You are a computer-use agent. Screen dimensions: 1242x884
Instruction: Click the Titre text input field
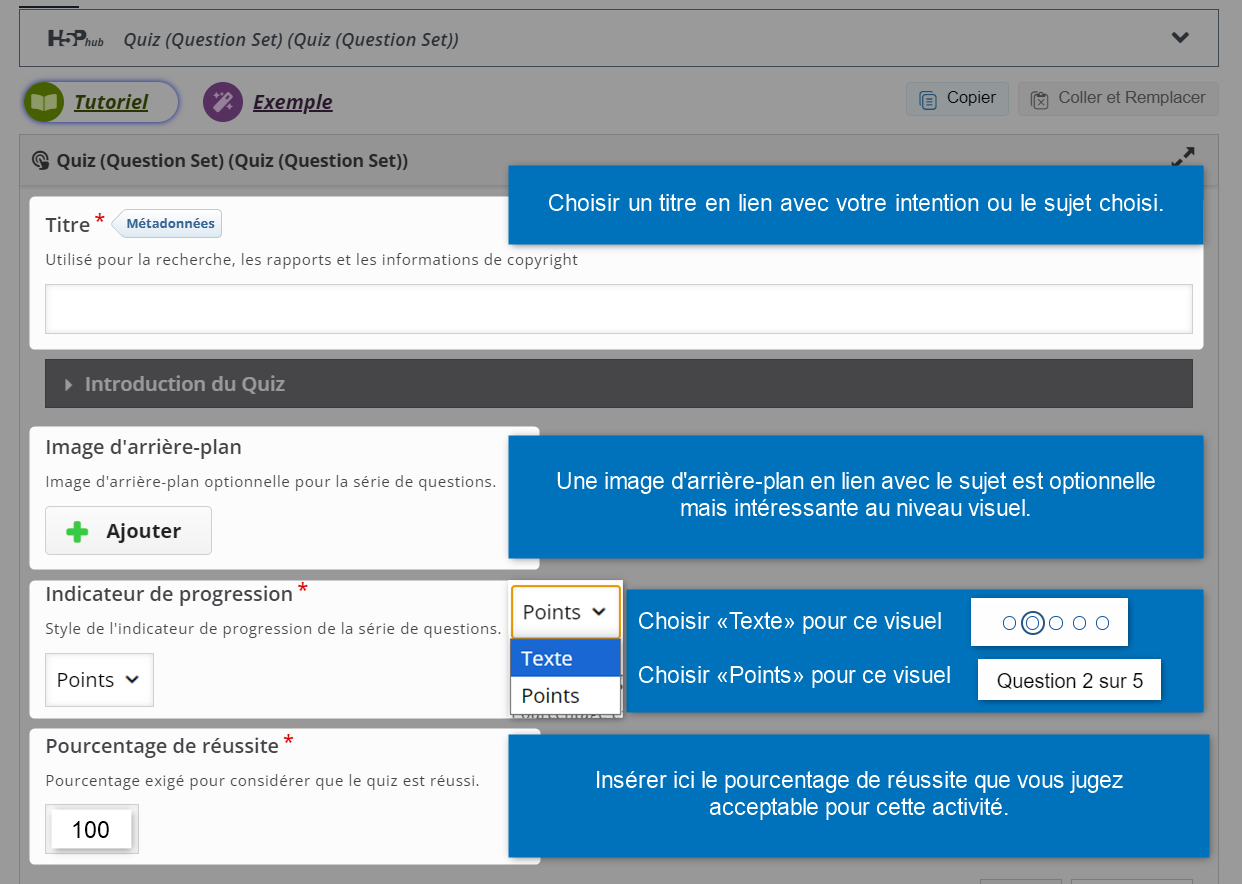(x=618, y=309)
